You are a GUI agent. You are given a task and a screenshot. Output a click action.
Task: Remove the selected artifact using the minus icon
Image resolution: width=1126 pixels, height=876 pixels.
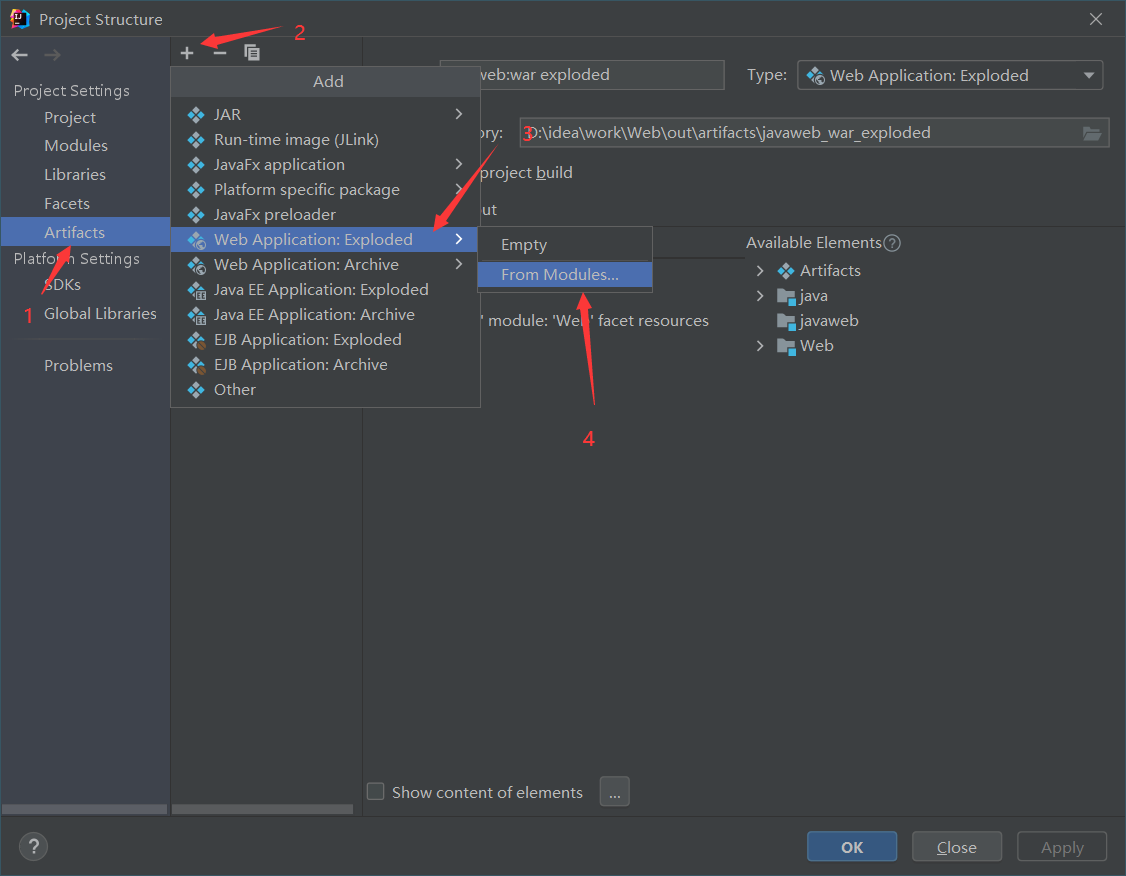click(220, 52)
